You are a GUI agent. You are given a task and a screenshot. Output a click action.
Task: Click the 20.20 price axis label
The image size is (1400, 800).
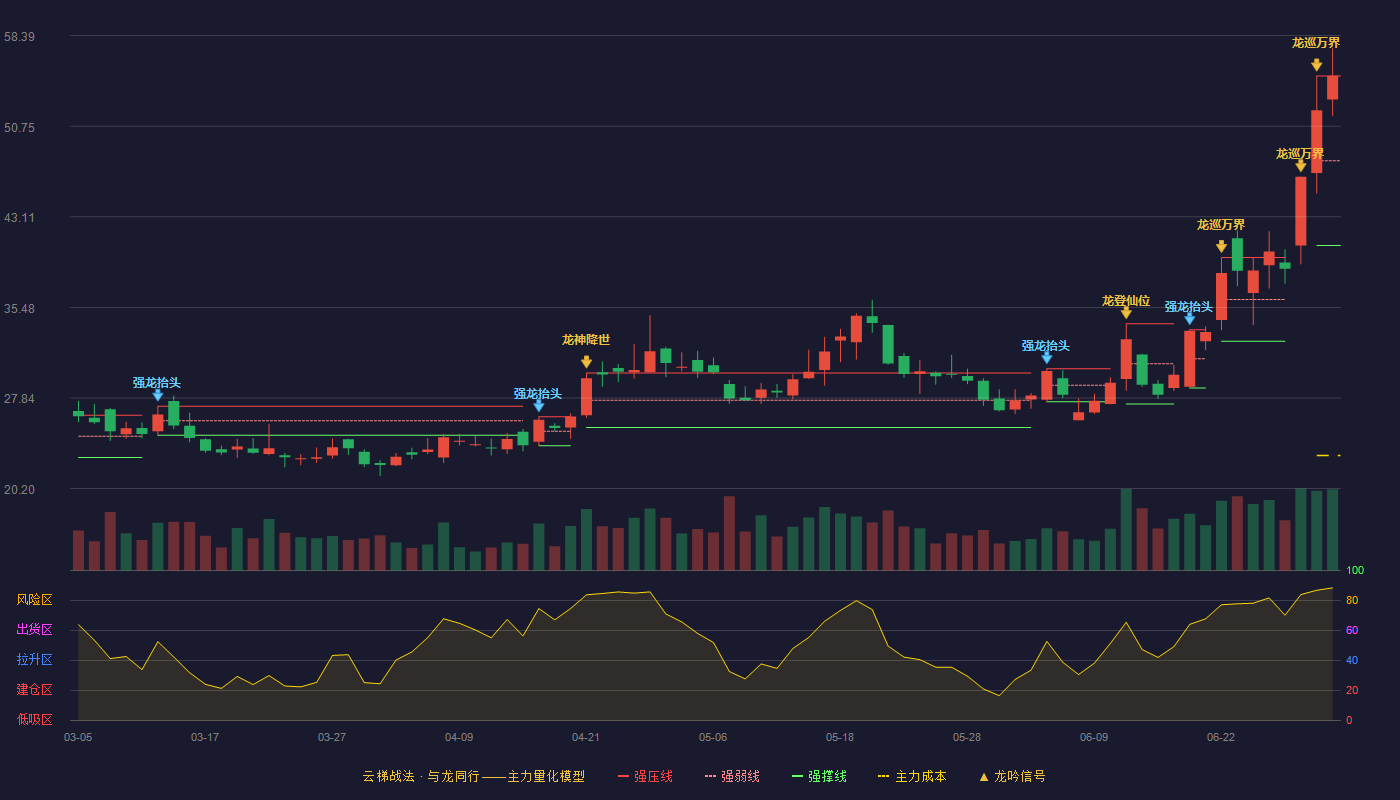coord(19,490)
